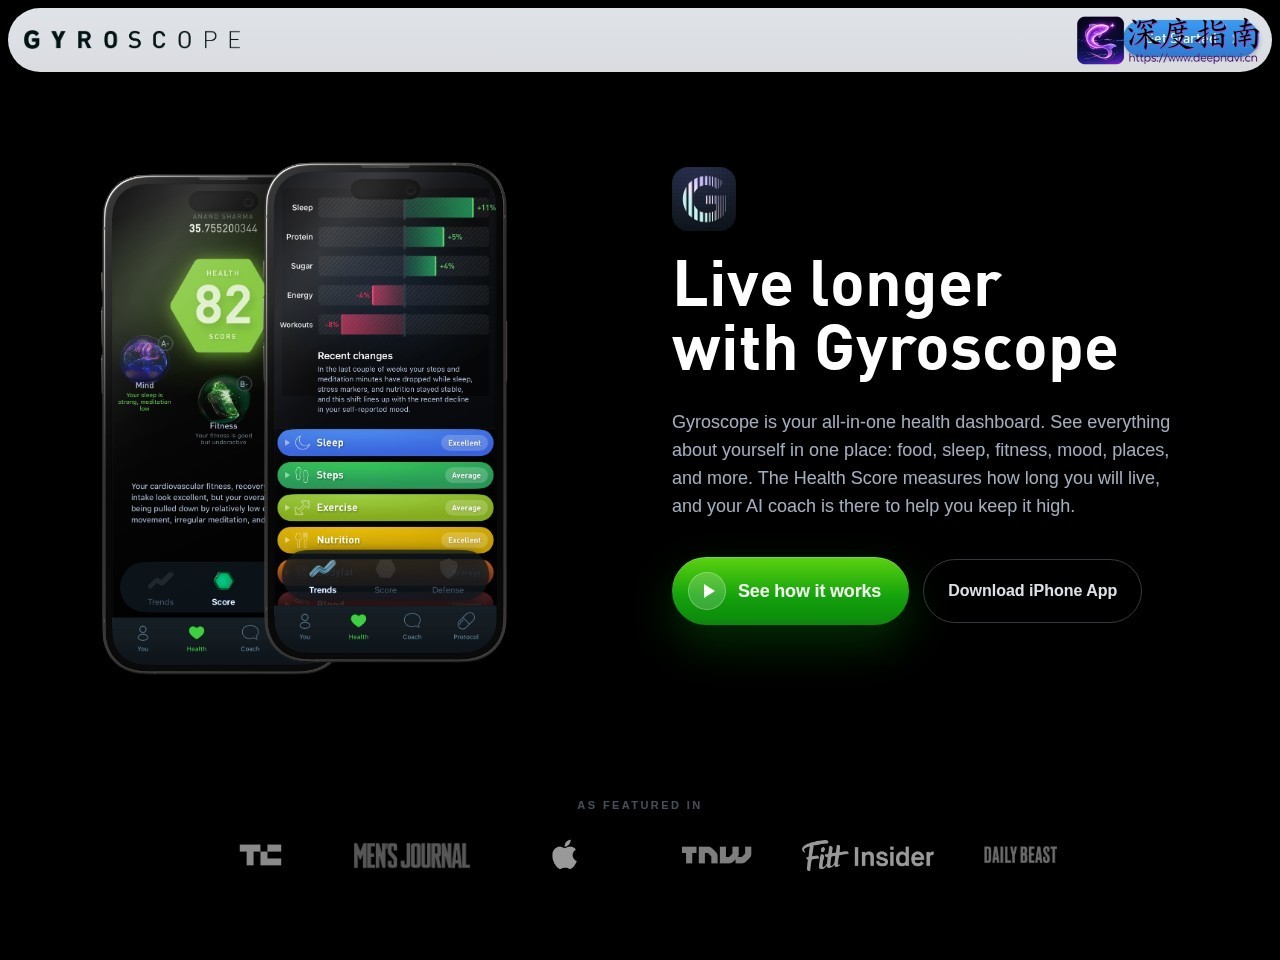Click the Live longer with Gyroscope headline
The image size is (1280, 960).
[895, 316]
